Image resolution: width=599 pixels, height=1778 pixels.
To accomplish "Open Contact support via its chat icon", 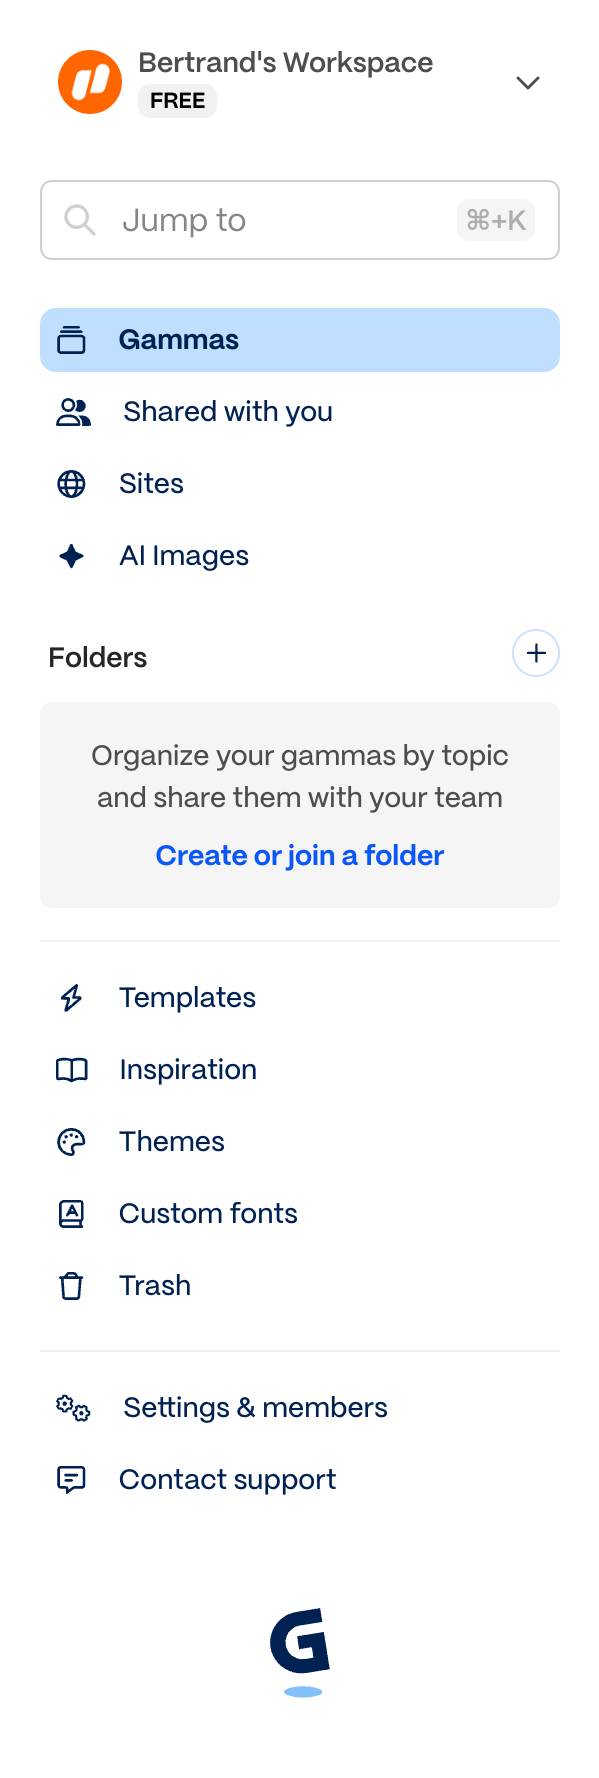I will point(71,1479).
